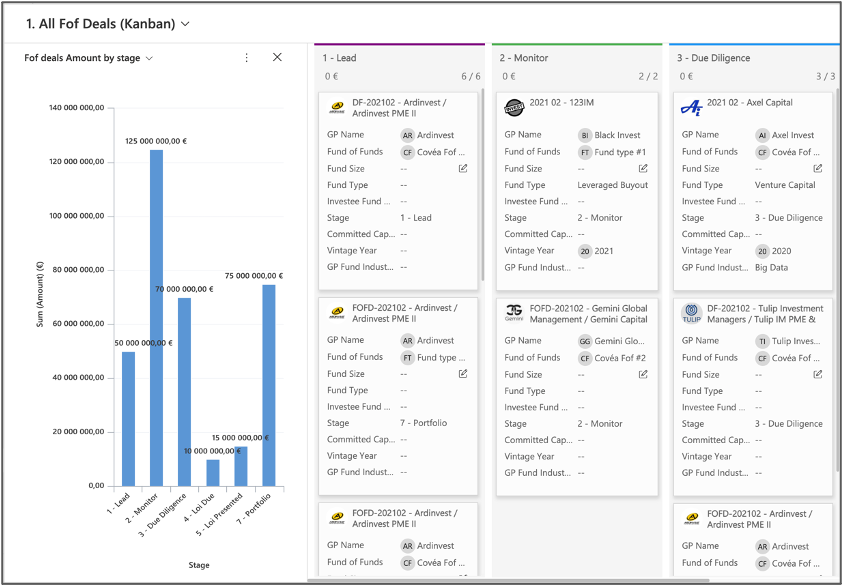Click Ardinvest logo in Due Diligence column
Viewport: 843px width, 585px height.
coord(691,518)
